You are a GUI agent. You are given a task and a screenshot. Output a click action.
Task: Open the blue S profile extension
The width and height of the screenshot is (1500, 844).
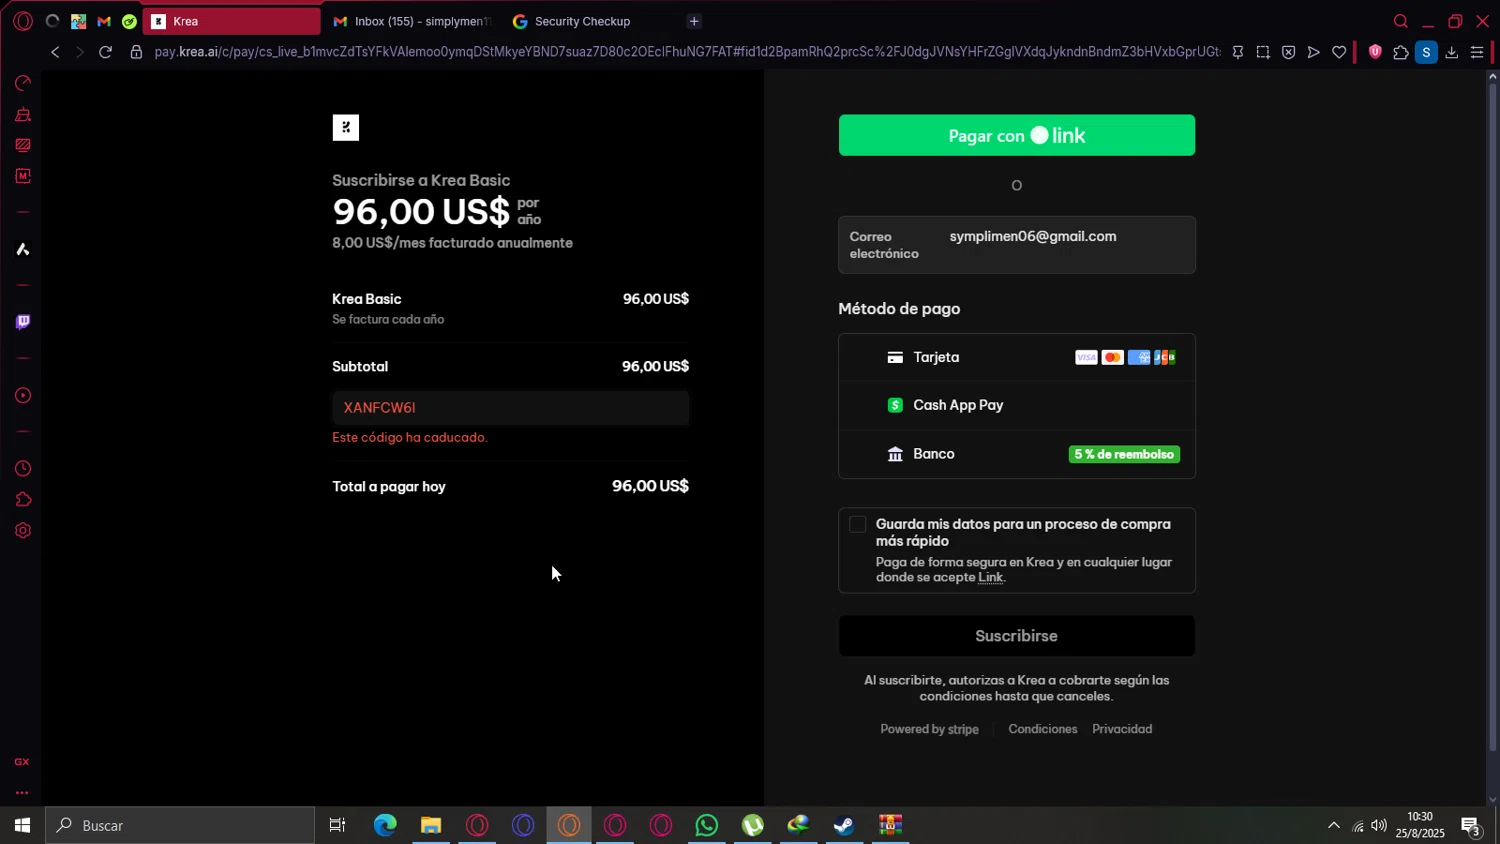tap(1427, 52)
